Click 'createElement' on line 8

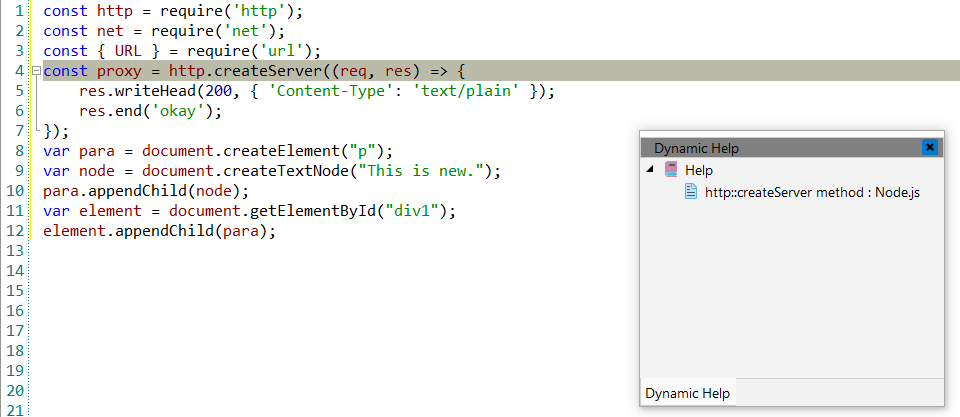[282, 151]
